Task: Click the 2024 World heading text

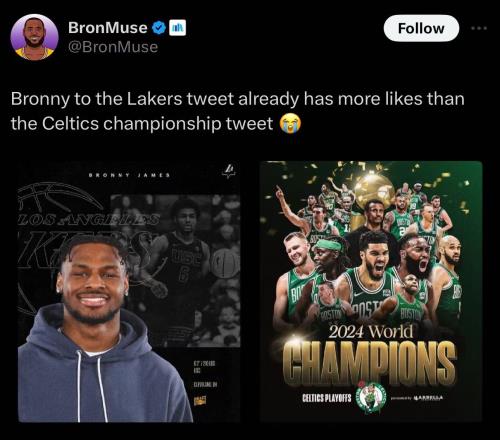Action: coord(371,331)
